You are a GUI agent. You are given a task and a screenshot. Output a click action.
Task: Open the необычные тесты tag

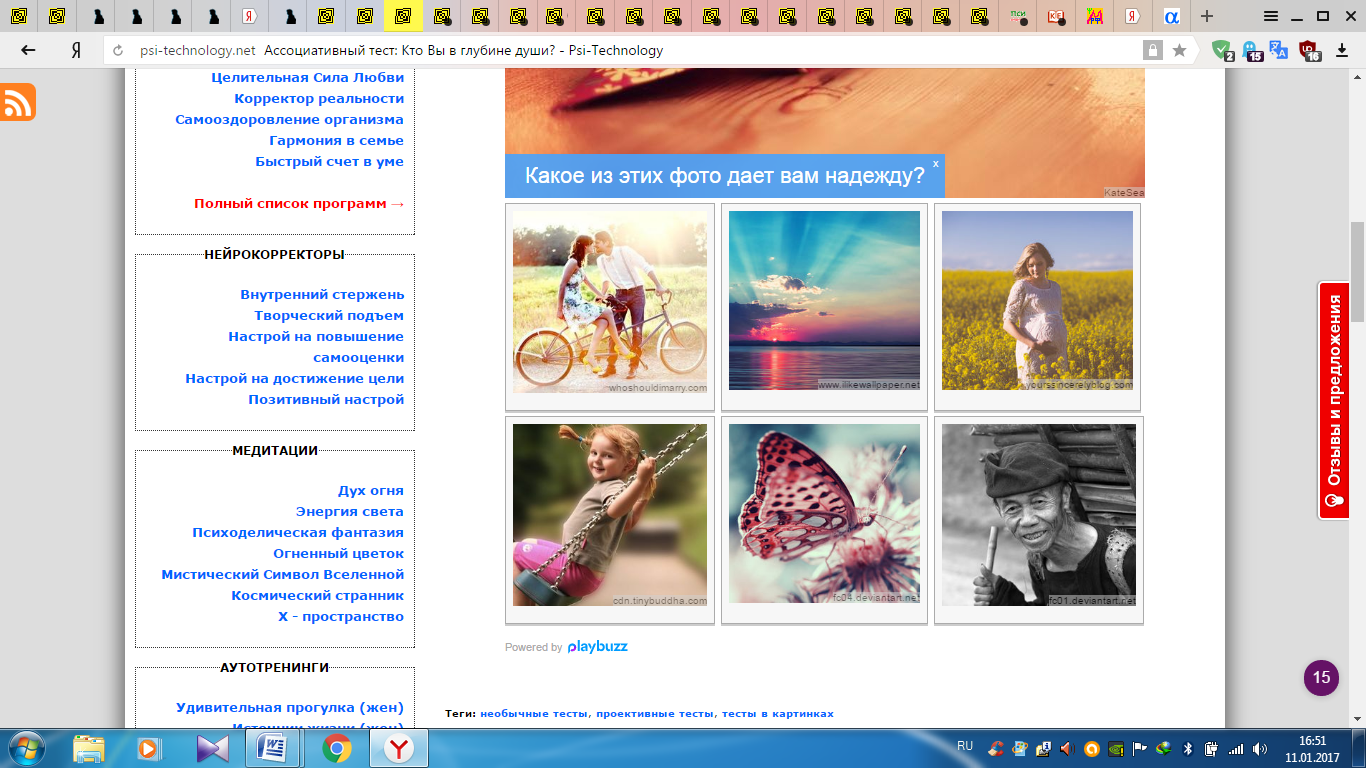(x=535, y=714)
